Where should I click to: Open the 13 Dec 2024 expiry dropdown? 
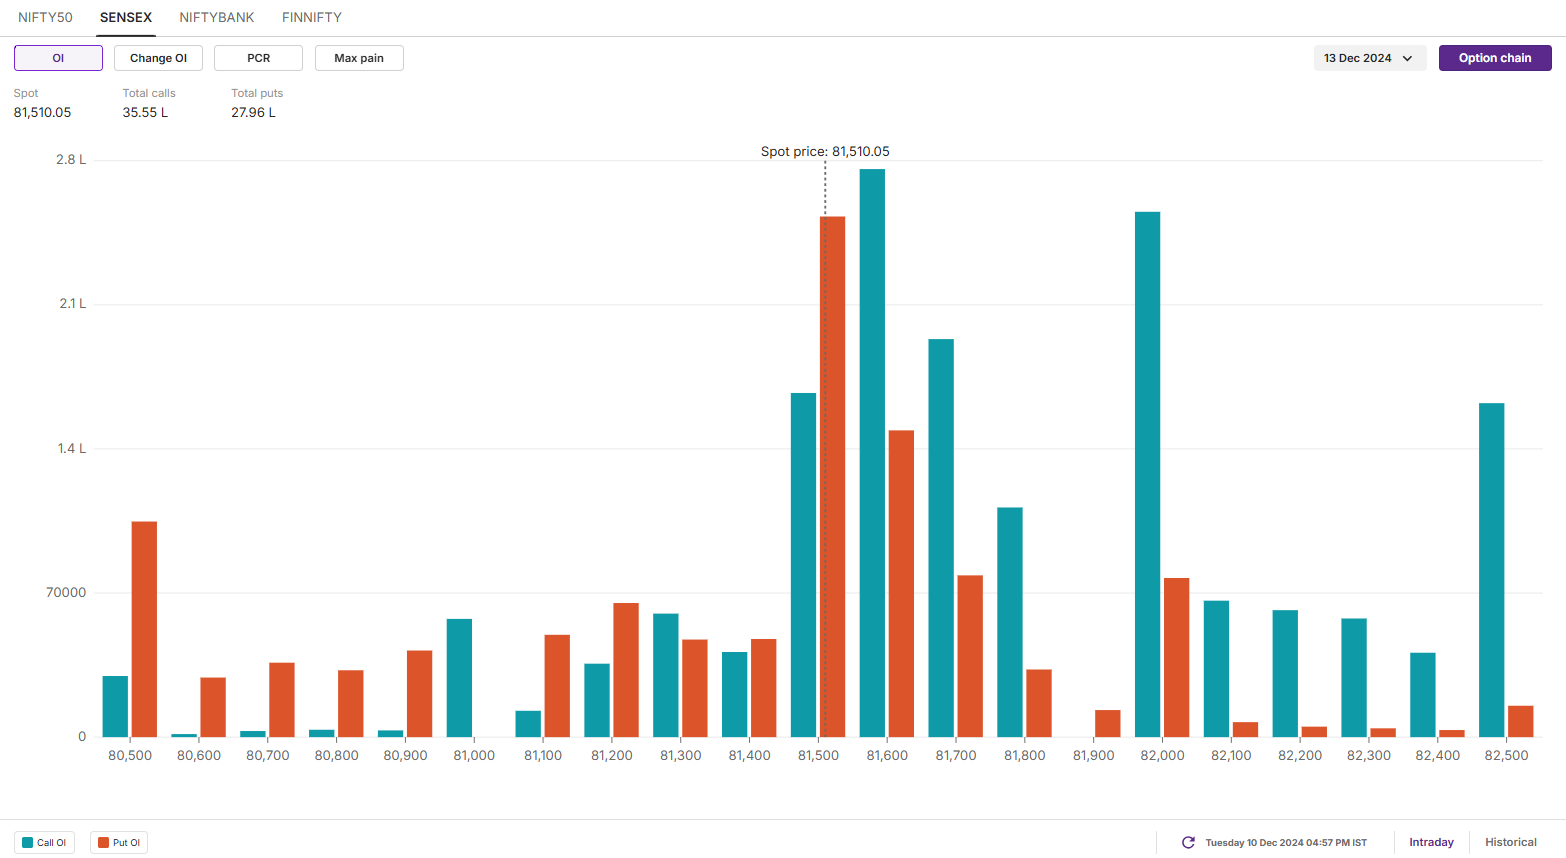[x=1369, y=58]
